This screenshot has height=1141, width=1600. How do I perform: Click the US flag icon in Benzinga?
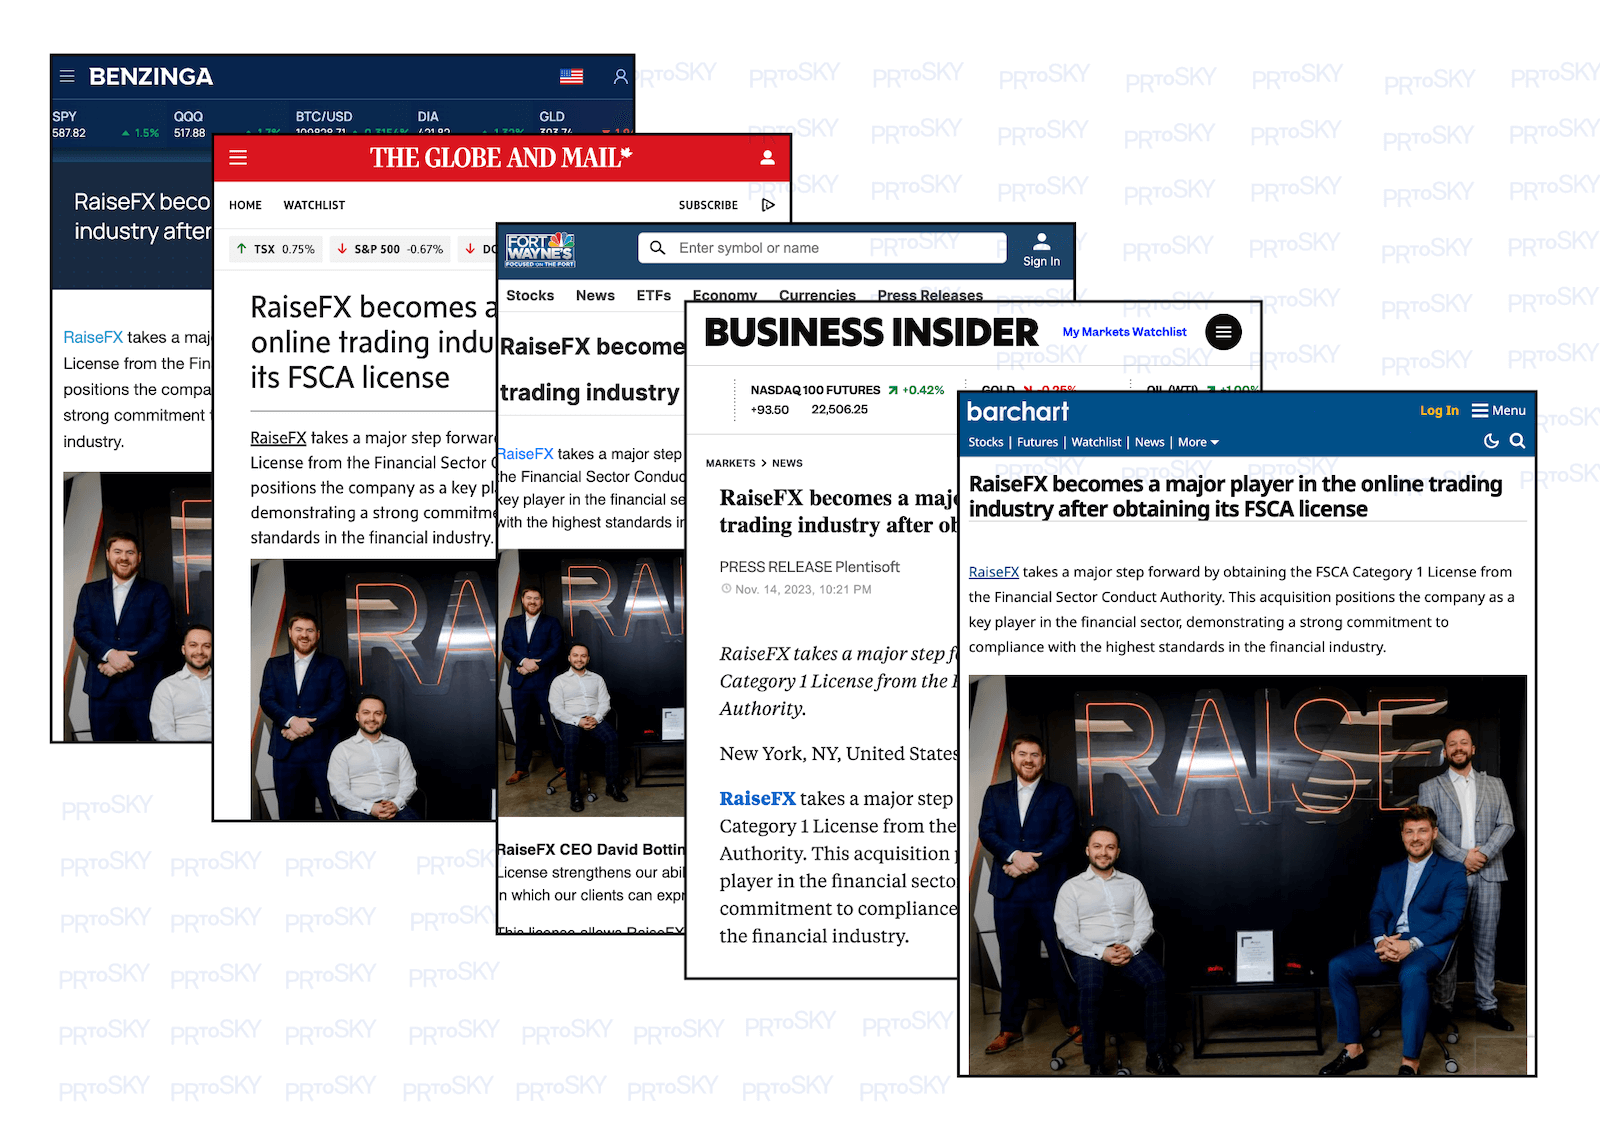tap(571, 76)
